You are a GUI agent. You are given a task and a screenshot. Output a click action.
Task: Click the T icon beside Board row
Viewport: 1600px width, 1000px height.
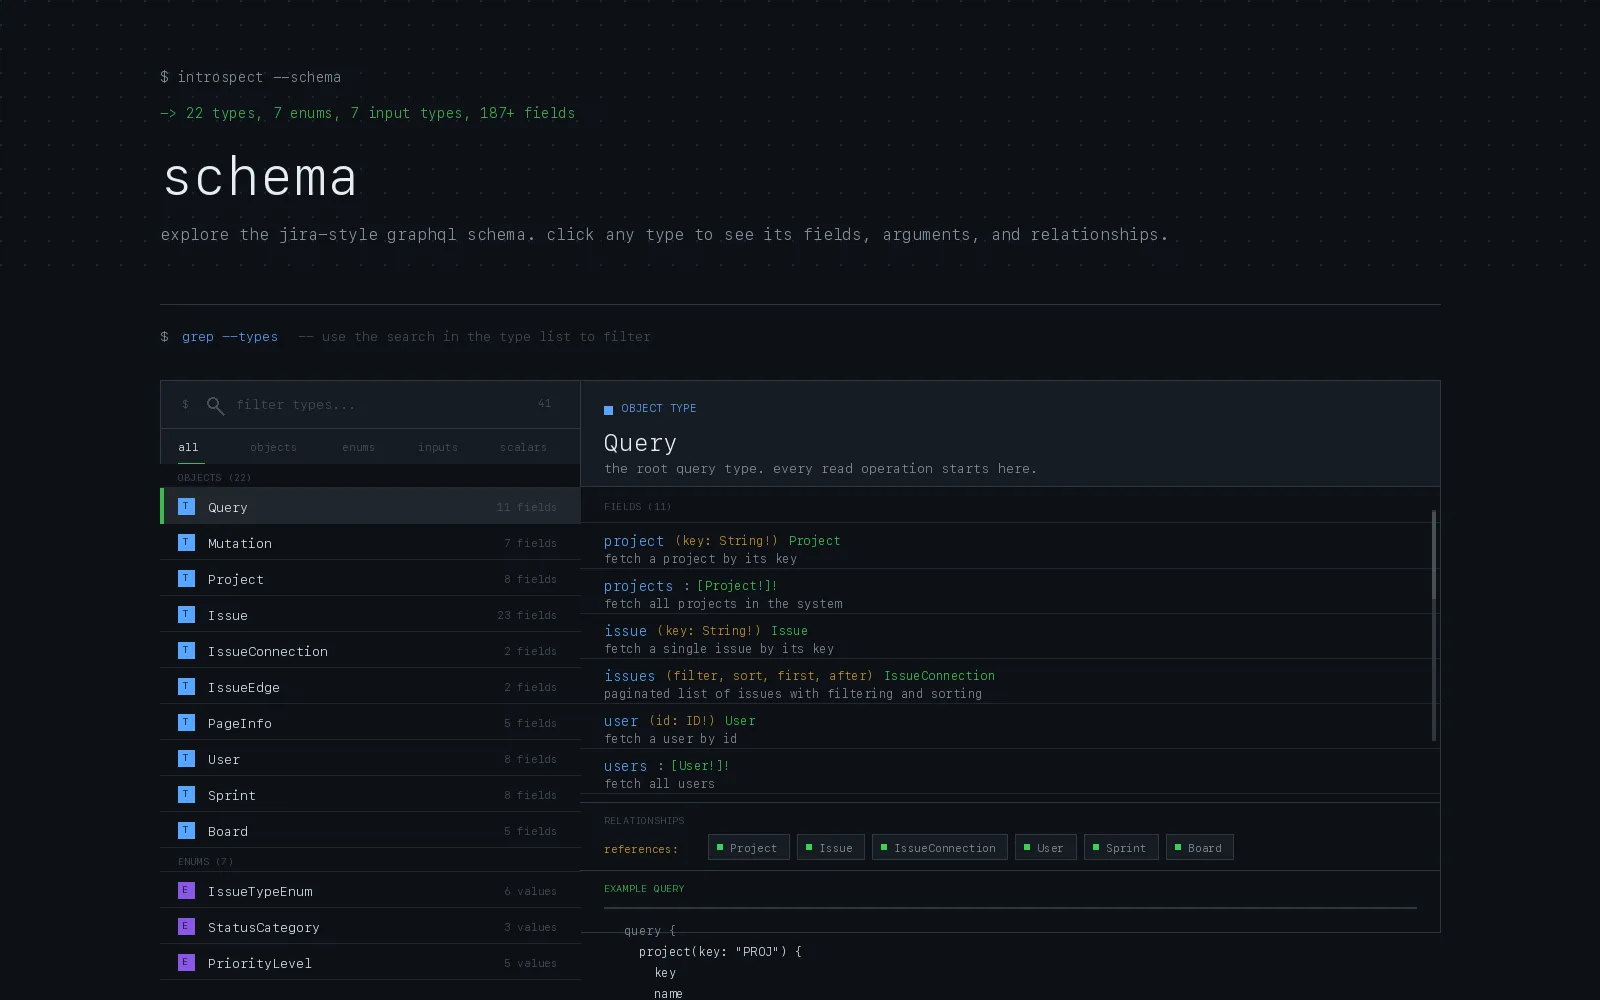(186, 830)
